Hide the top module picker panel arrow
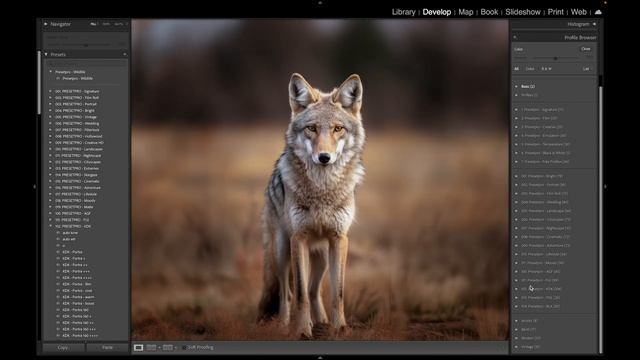The height and width of the screenshot is (360, 640). pos(320,2)
